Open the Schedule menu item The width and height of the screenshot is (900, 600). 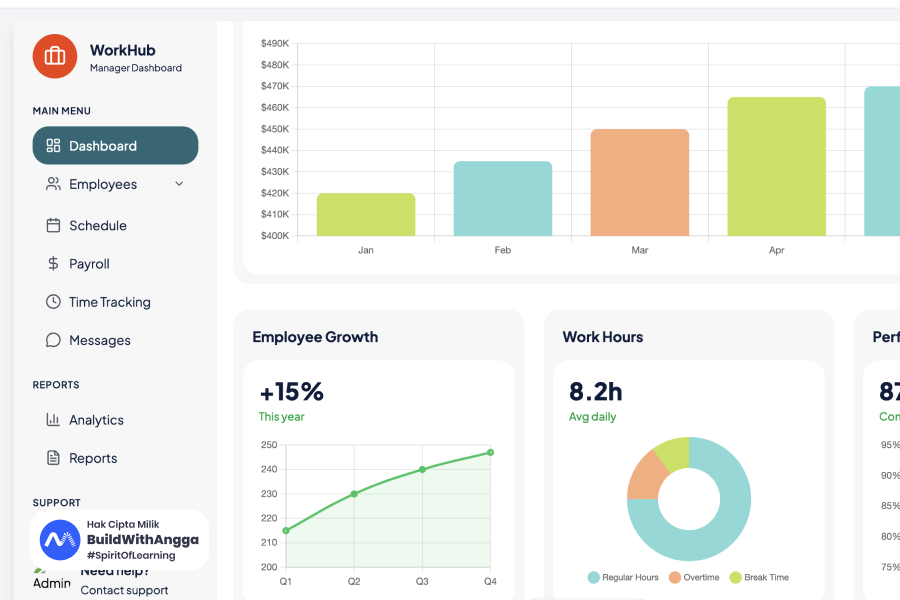(x=97, y=226)
